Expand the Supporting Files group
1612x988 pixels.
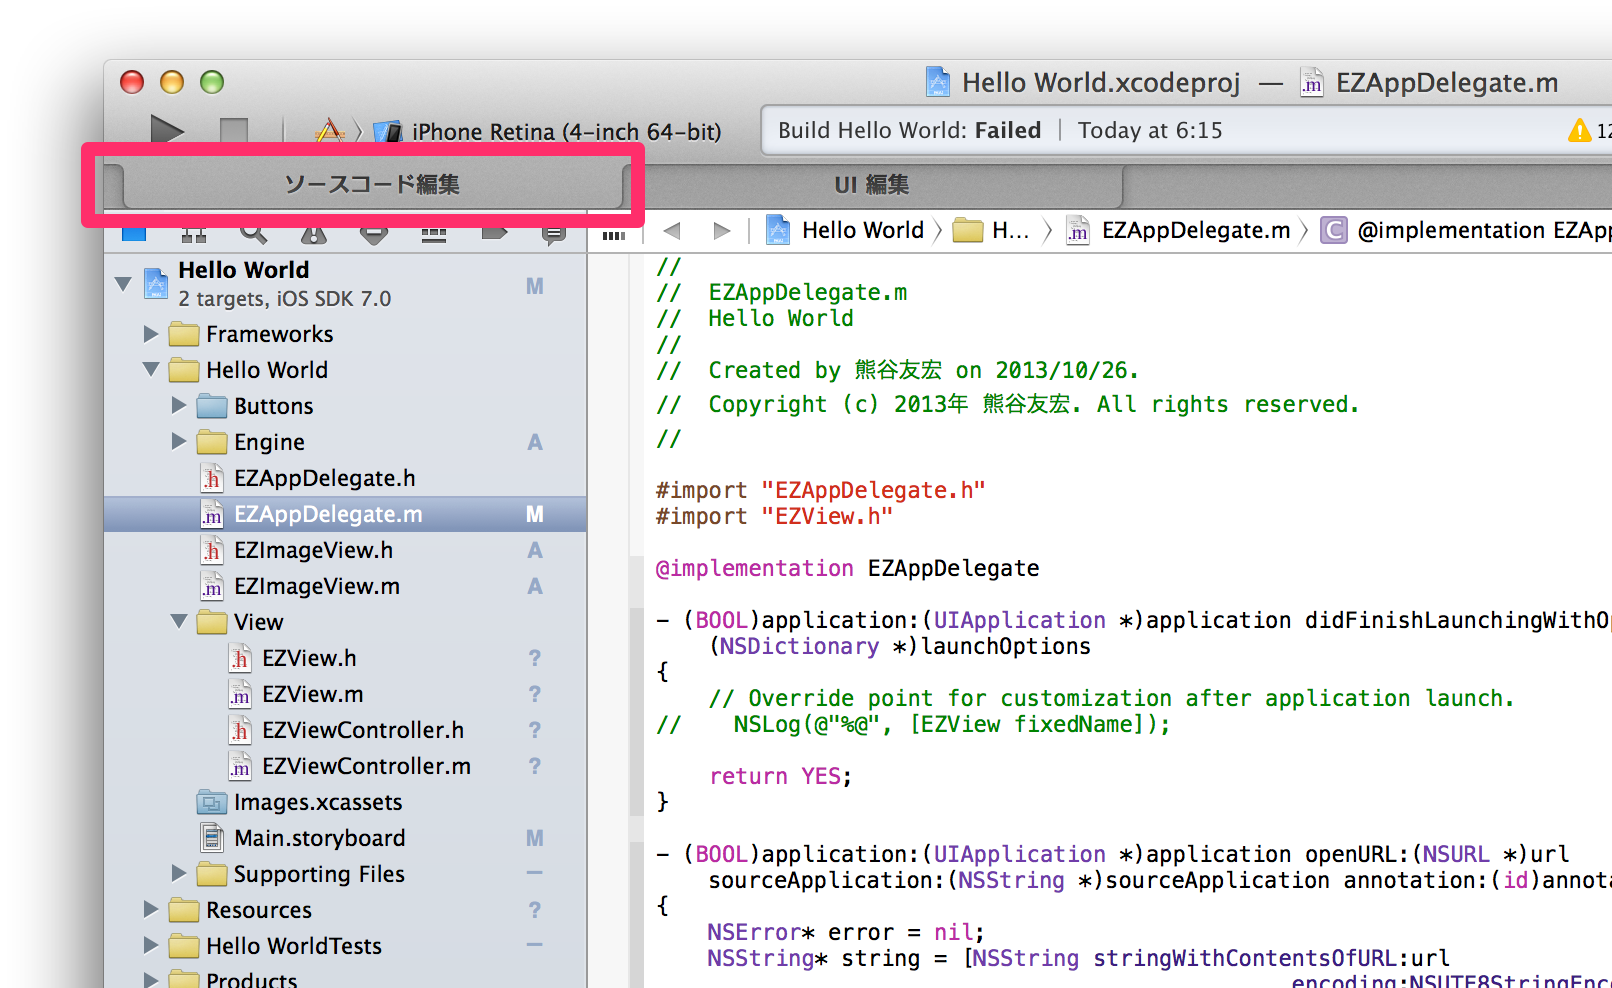[179, 873]
